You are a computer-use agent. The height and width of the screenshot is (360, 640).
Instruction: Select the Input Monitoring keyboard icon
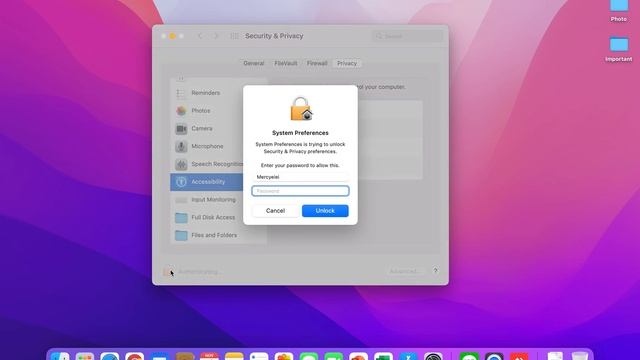coord(181,200)
